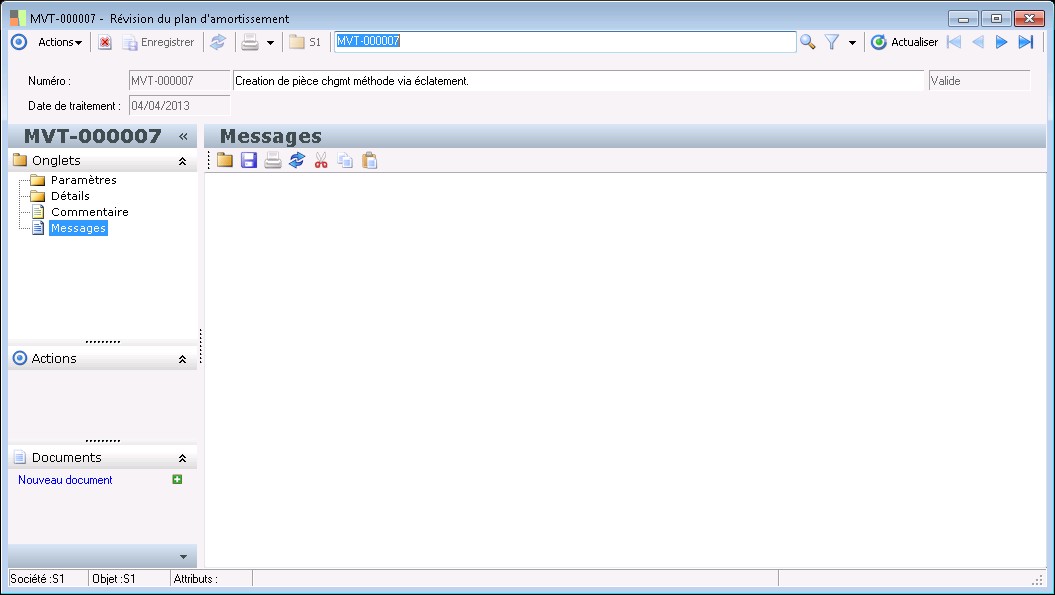The width and height of the screenshot is (1055, 595).
Task: Go to last record arrow
Action: point(1025,42)
